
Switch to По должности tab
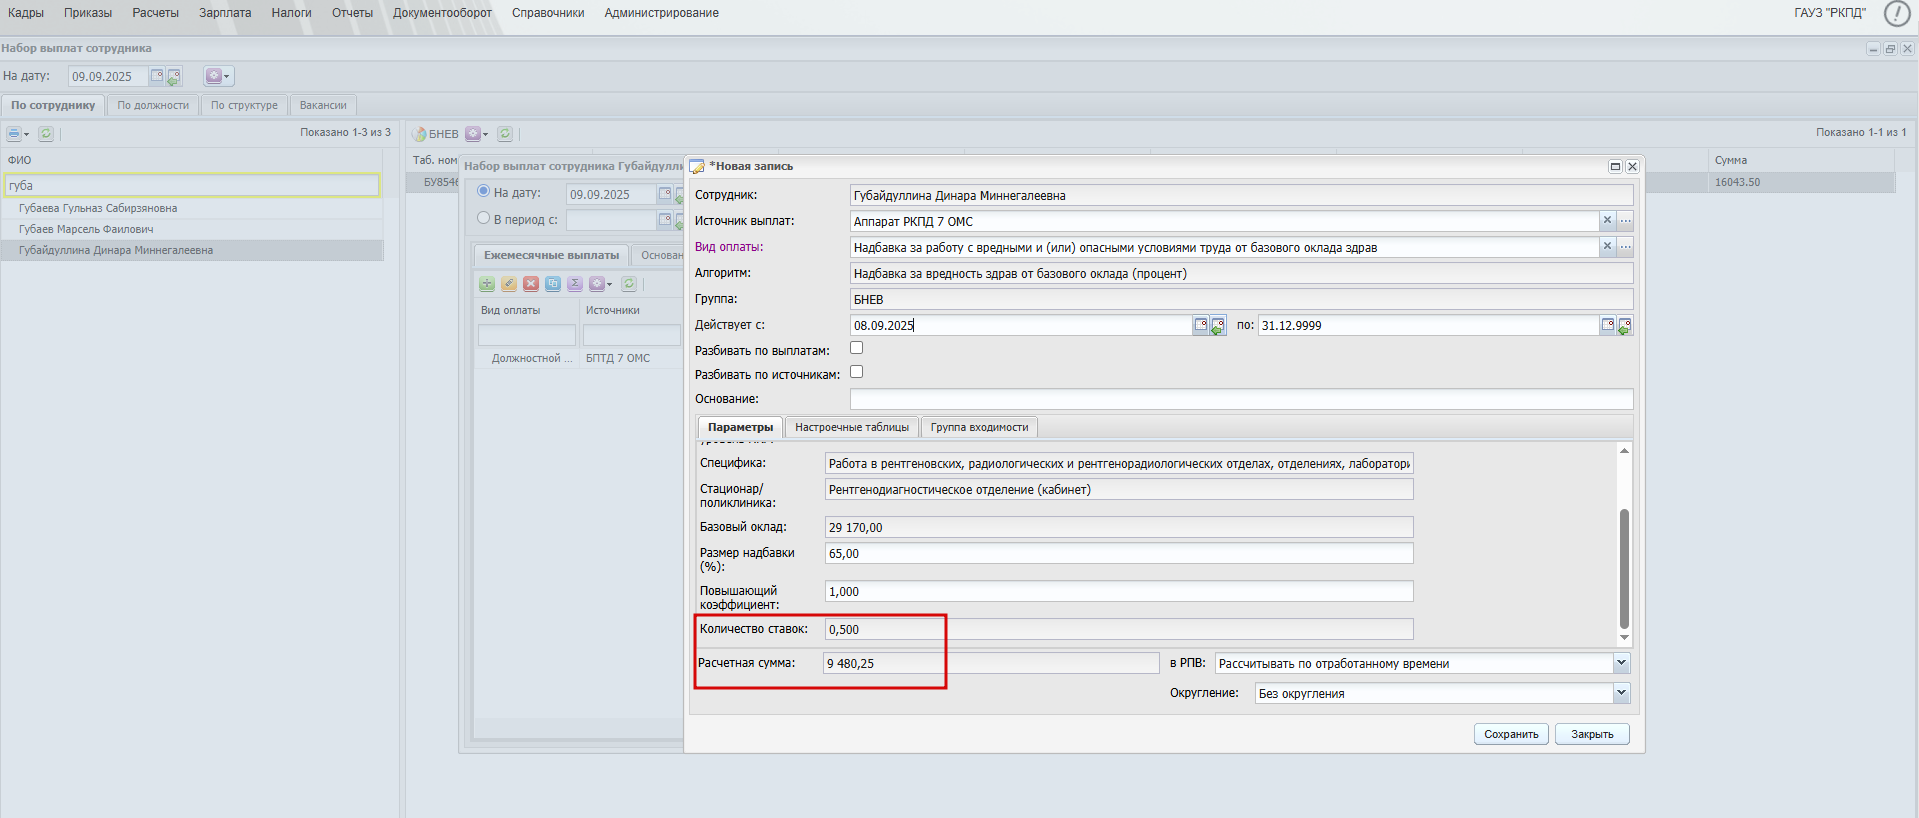(153, 105)
